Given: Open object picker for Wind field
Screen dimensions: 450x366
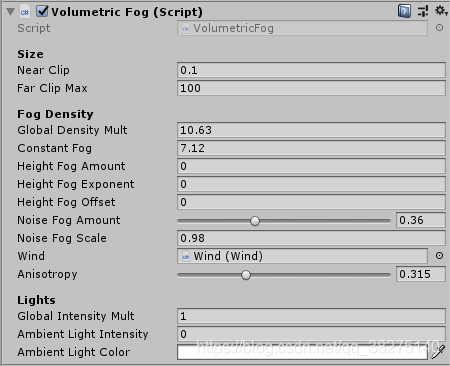Looking at the screenshot, I should [x=439, y=256].
